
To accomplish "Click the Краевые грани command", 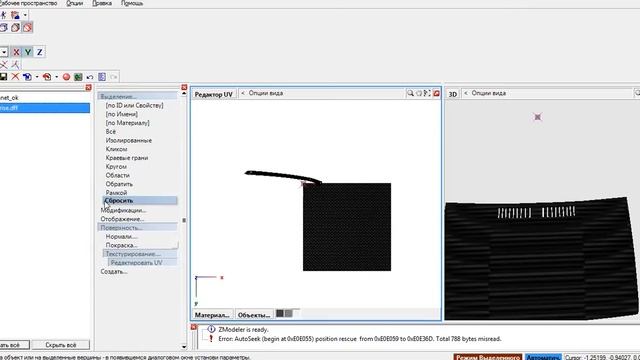I will pyautogui.click(x=127, y=158).
